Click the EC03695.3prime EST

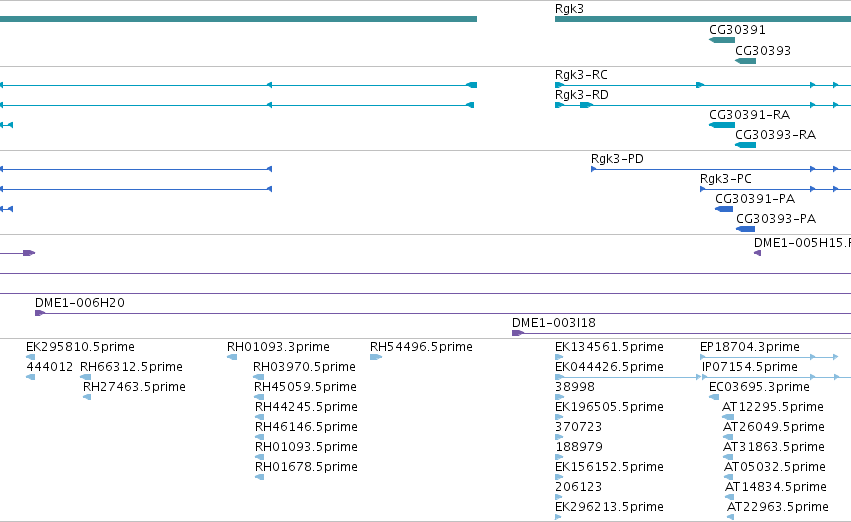(x=714, y=397)
